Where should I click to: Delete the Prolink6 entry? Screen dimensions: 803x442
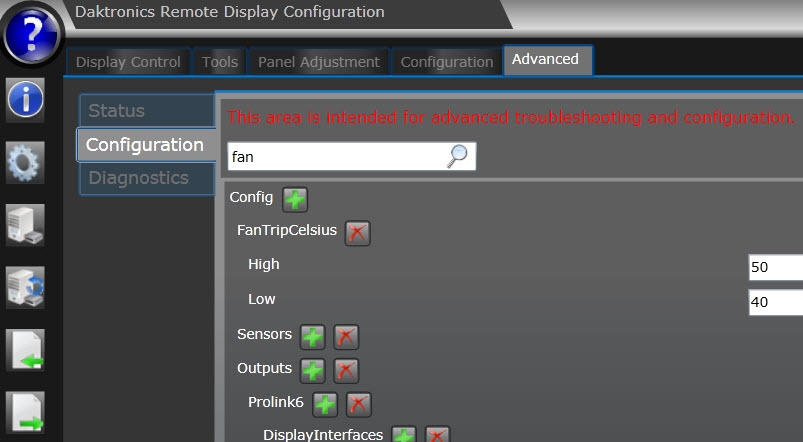pos(358,404)
